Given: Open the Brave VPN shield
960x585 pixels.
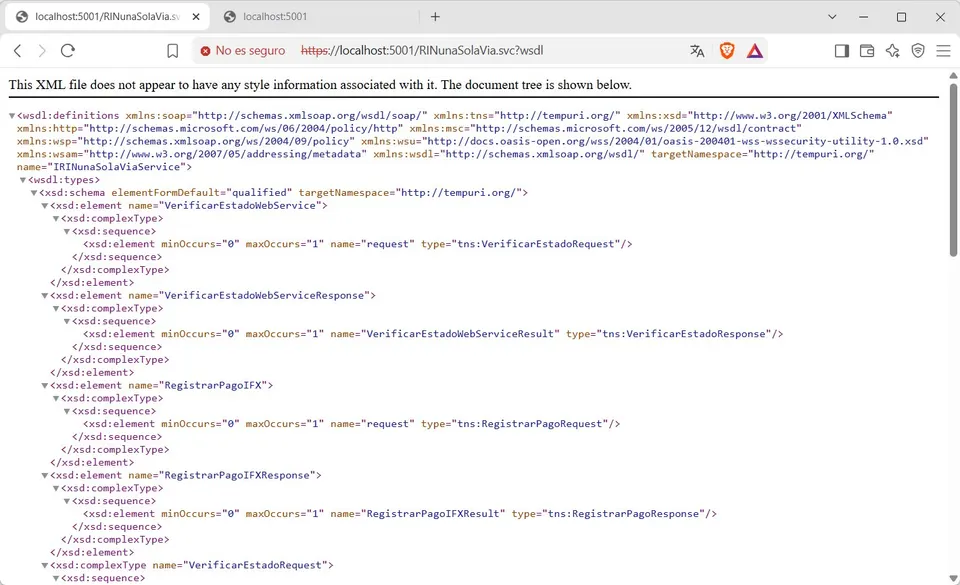Looking at the screenshot, I should click(918, 51).
